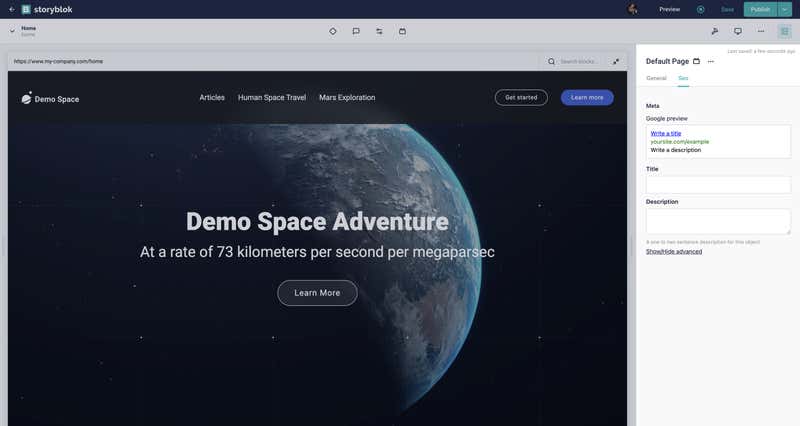Click the Show/Hide advanced link
Viewport: 800px width, 426px height.
point(674,251)
